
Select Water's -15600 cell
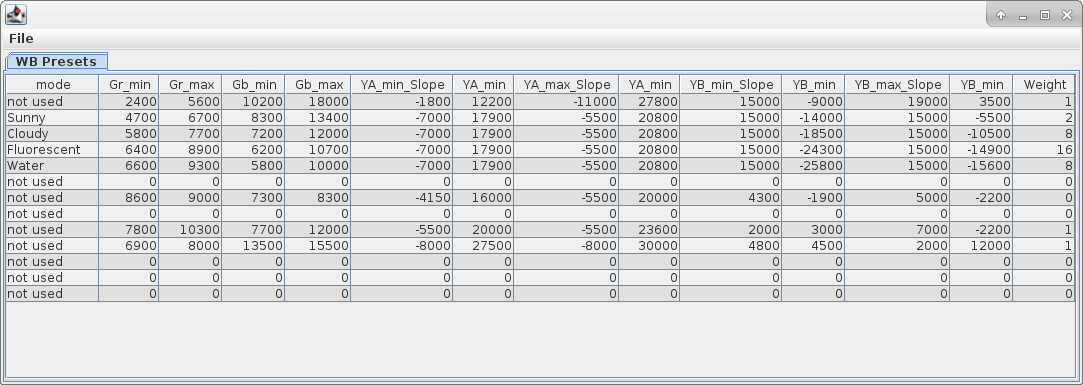tap(981, 166)
